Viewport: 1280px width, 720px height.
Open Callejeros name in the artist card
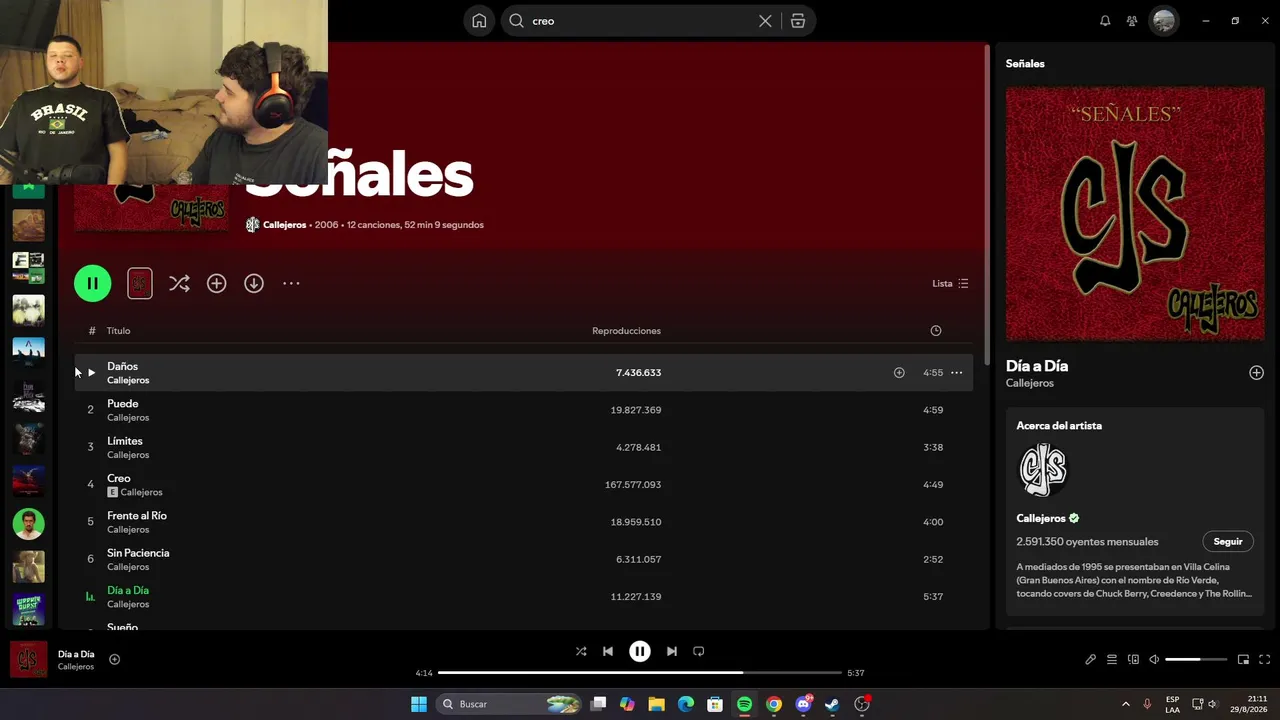1041,518
